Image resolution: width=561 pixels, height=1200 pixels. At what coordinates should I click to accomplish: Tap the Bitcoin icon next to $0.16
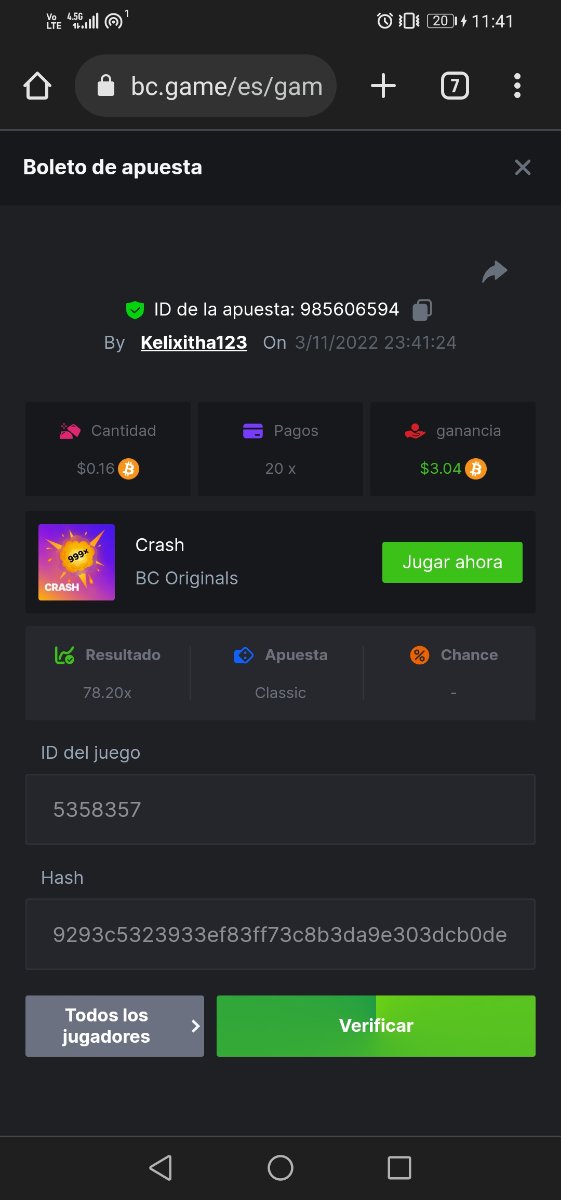pyautogui.click(x=128, y=468)
